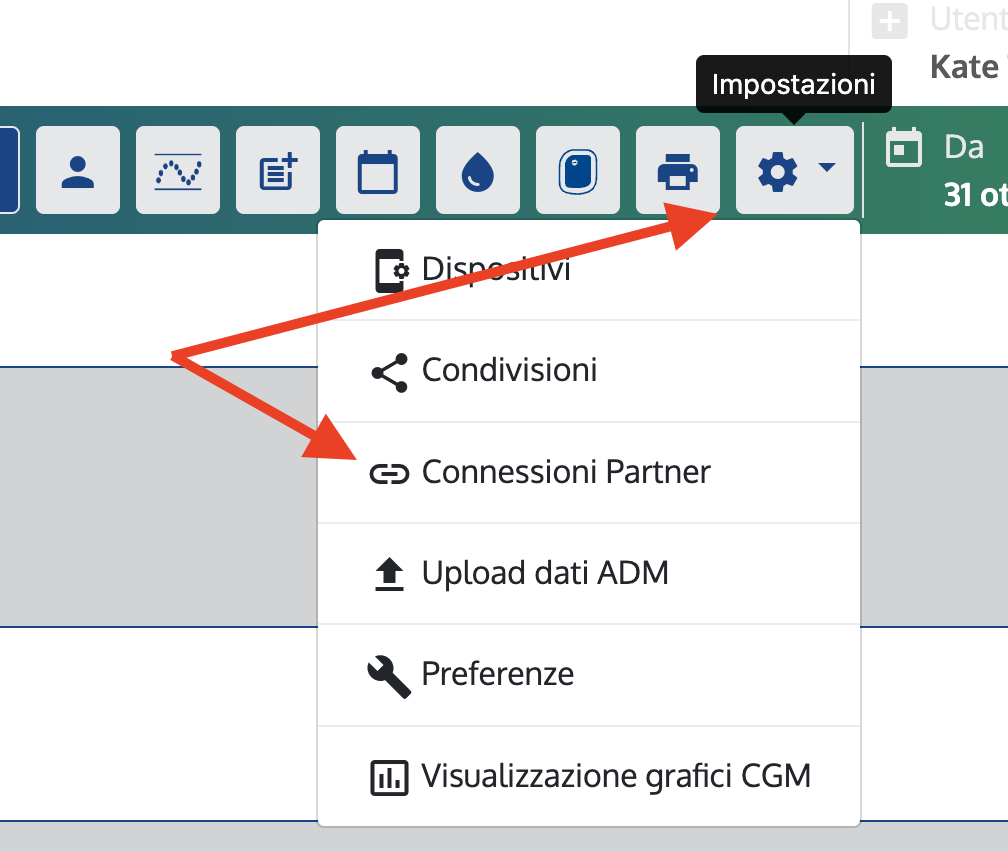This screenshot has width=1008, height=852.
Task: Click the upload arrow icon
Action: click(389, 574)
